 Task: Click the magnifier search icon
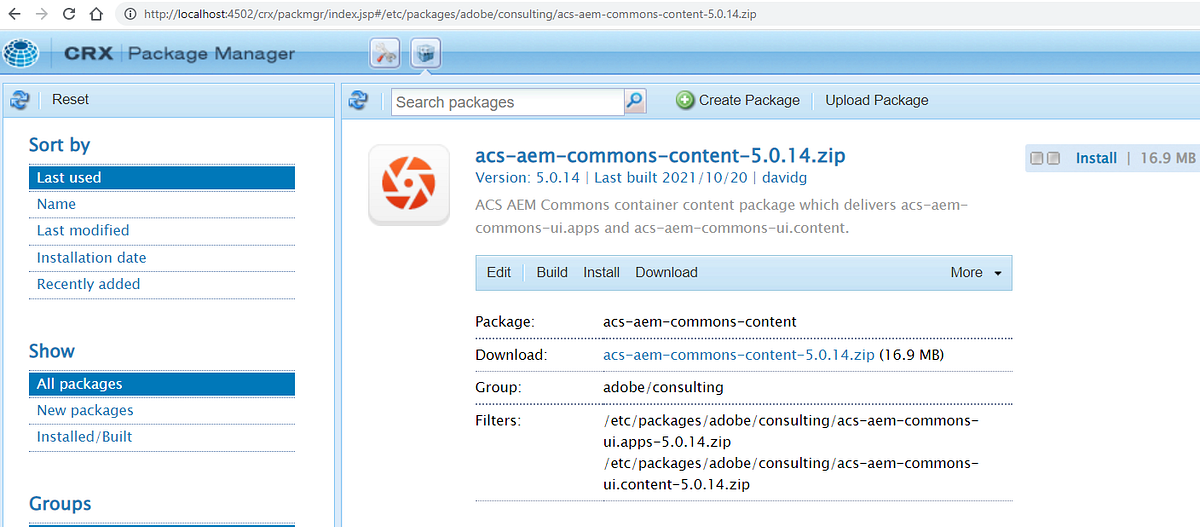(635, 101)
